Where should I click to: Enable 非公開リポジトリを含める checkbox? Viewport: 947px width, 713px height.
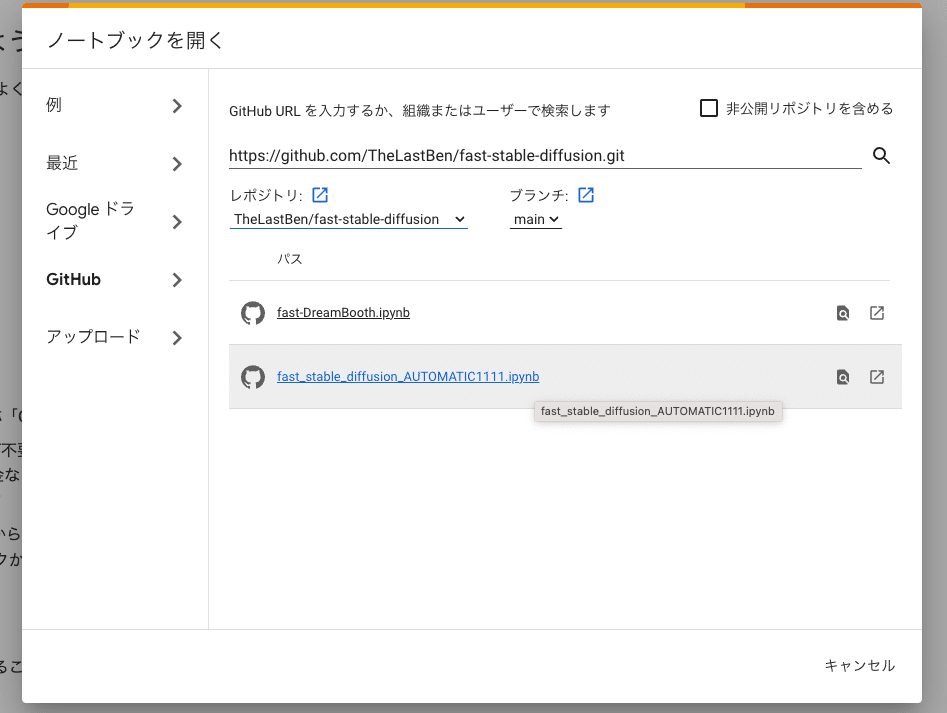[709, 108]
